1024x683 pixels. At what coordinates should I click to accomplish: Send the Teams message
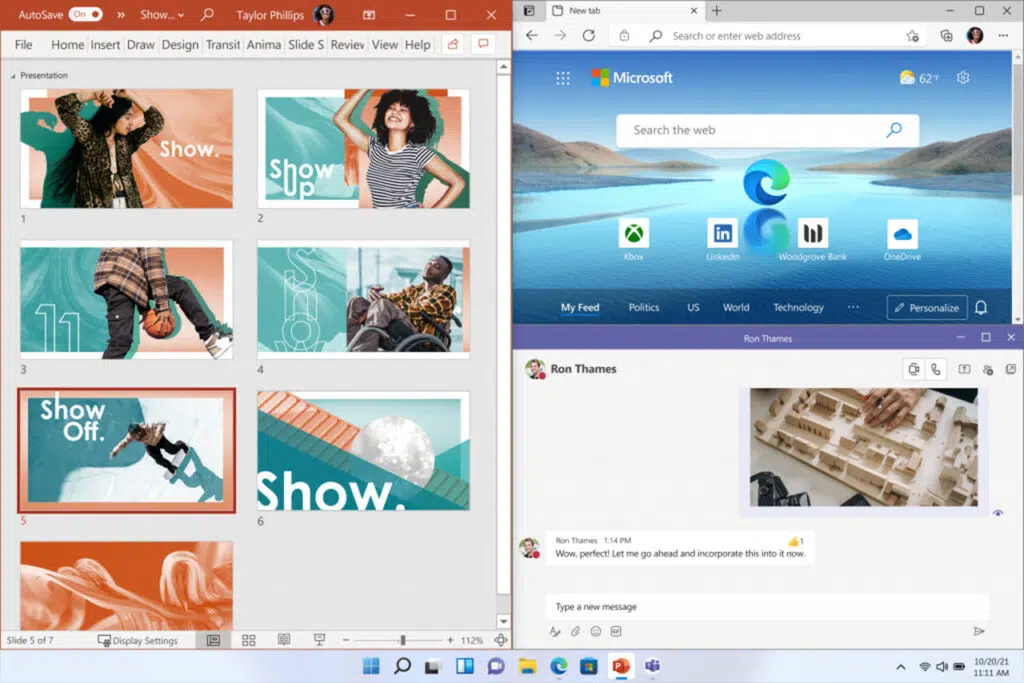click(x=979, y=631)
